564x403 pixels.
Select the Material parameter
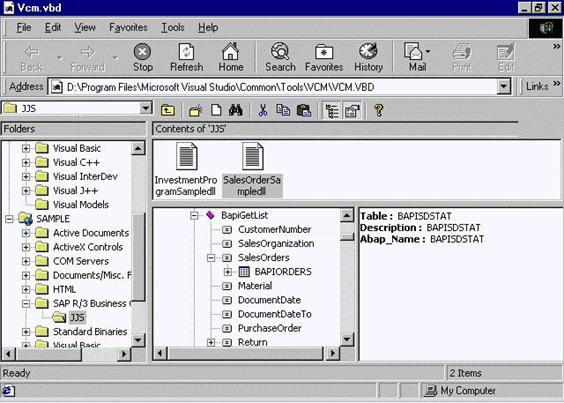(255, 286)
